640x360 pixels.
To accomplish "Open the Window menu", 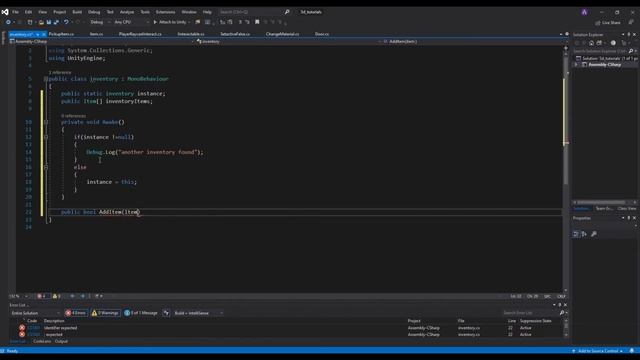I will pos(189,12).
